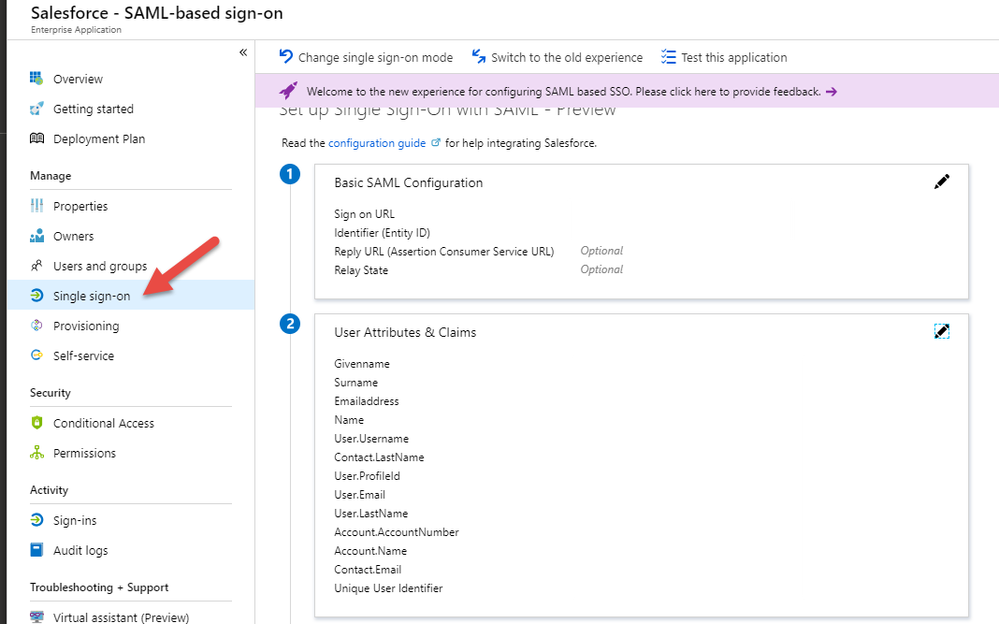Click the User Attributes & Claims heading

click(x=405, y=333)
